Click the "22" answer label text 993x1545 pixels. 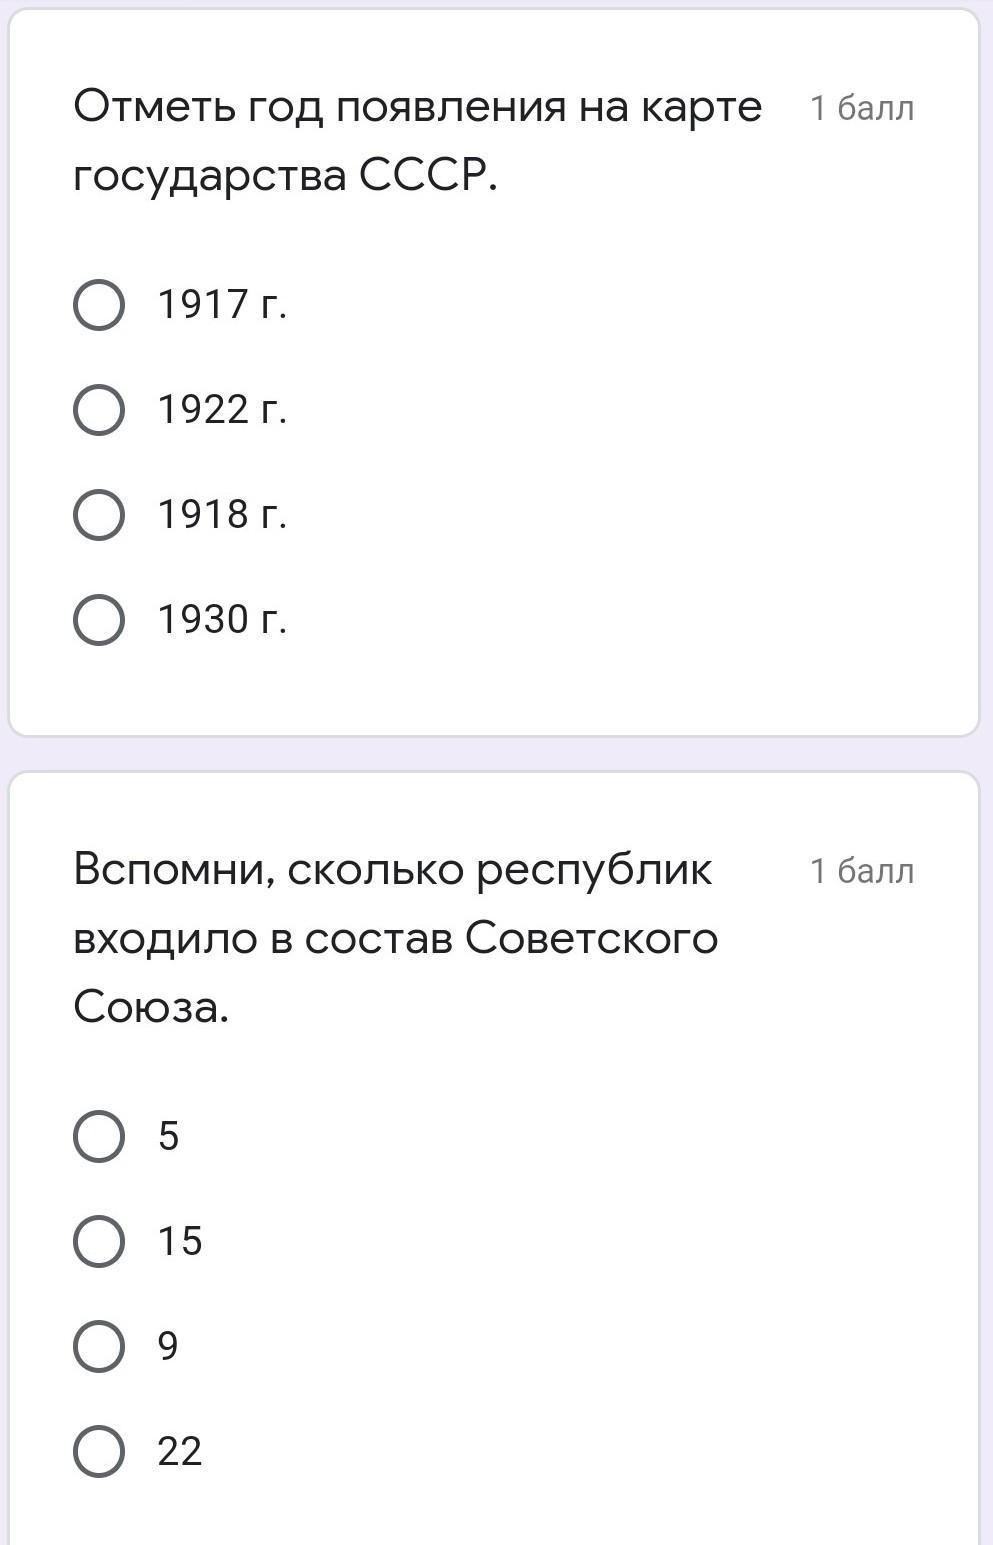pos(180,1451)
